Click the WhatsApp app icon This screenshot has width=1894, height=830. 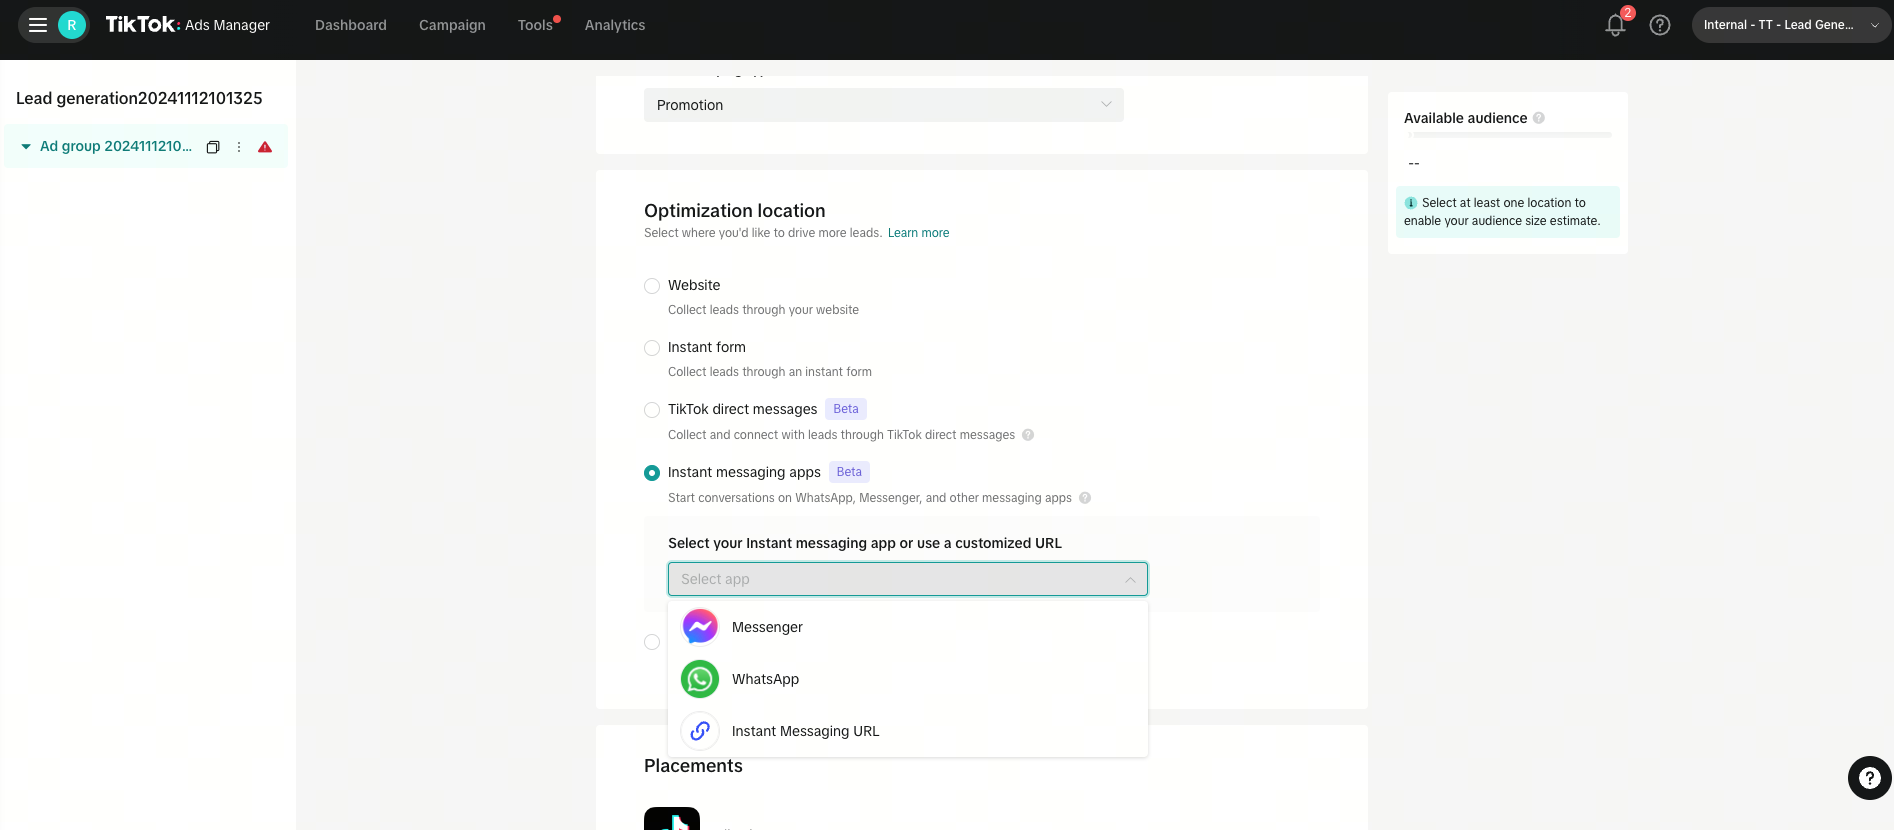point(700,679)
